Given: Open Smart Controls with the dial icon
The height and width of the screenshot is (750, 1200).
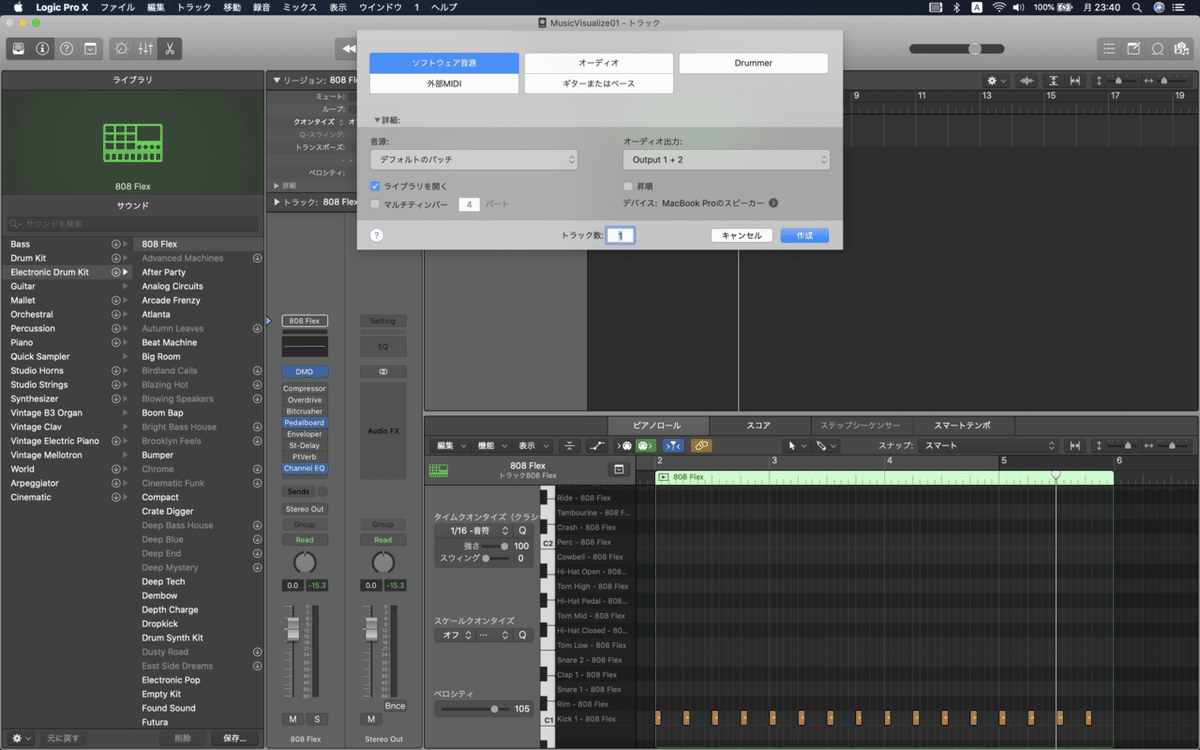Looking at the screenshot, I should click(x=122, y=48).
